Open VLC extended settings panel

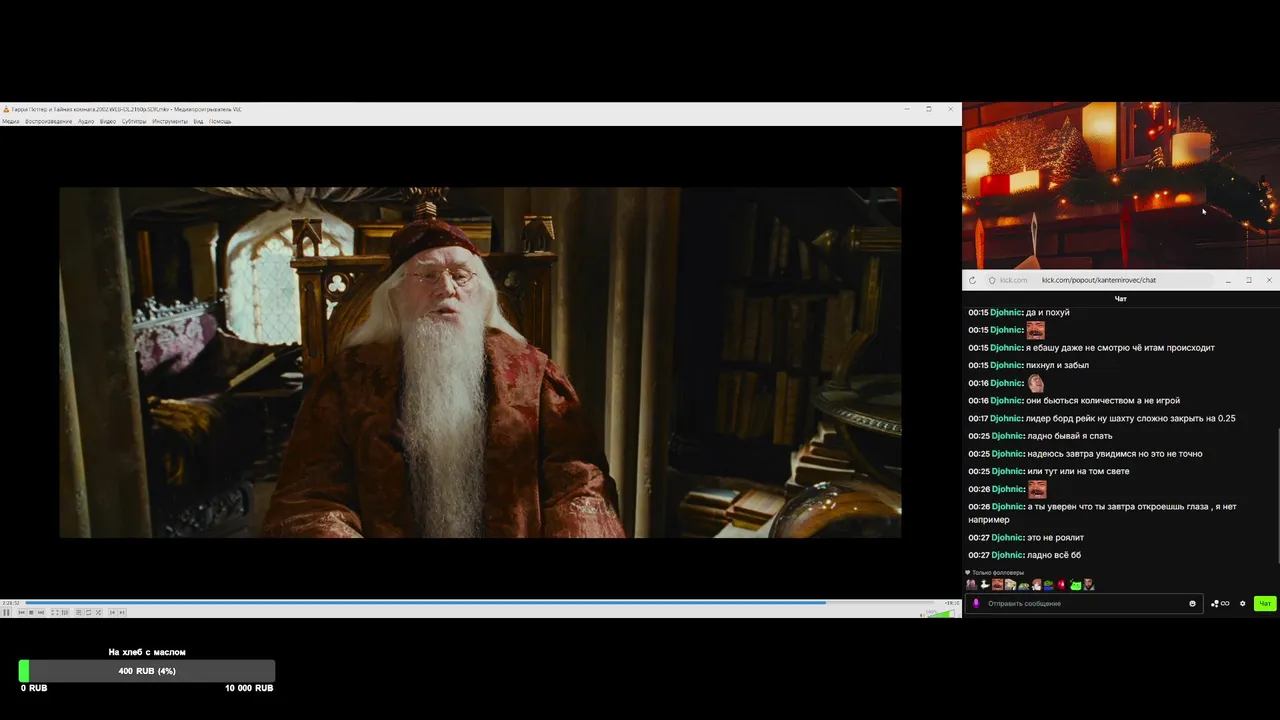click(x=65, y=612)
